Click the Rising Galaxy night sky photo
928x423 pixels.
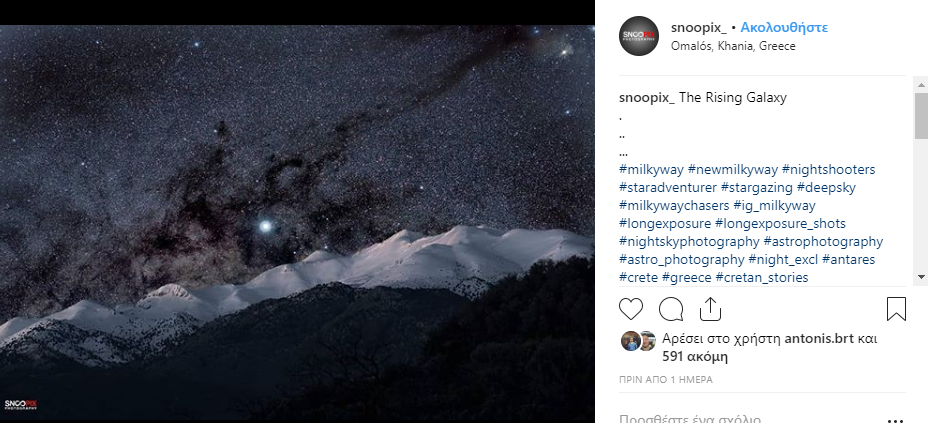pyautogui.click(x=297, y=222)
